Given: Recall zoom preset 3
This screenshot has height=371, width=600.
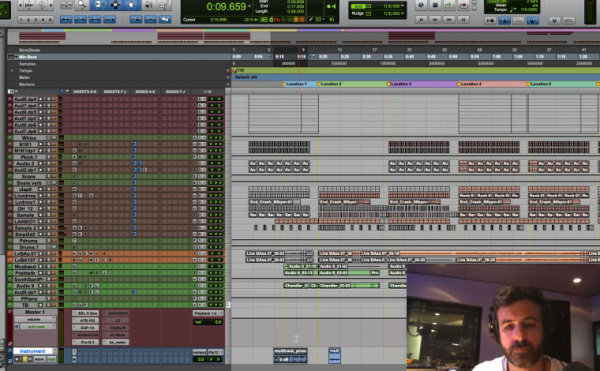Looking at the screenshot, I should [x=36, y=19].
